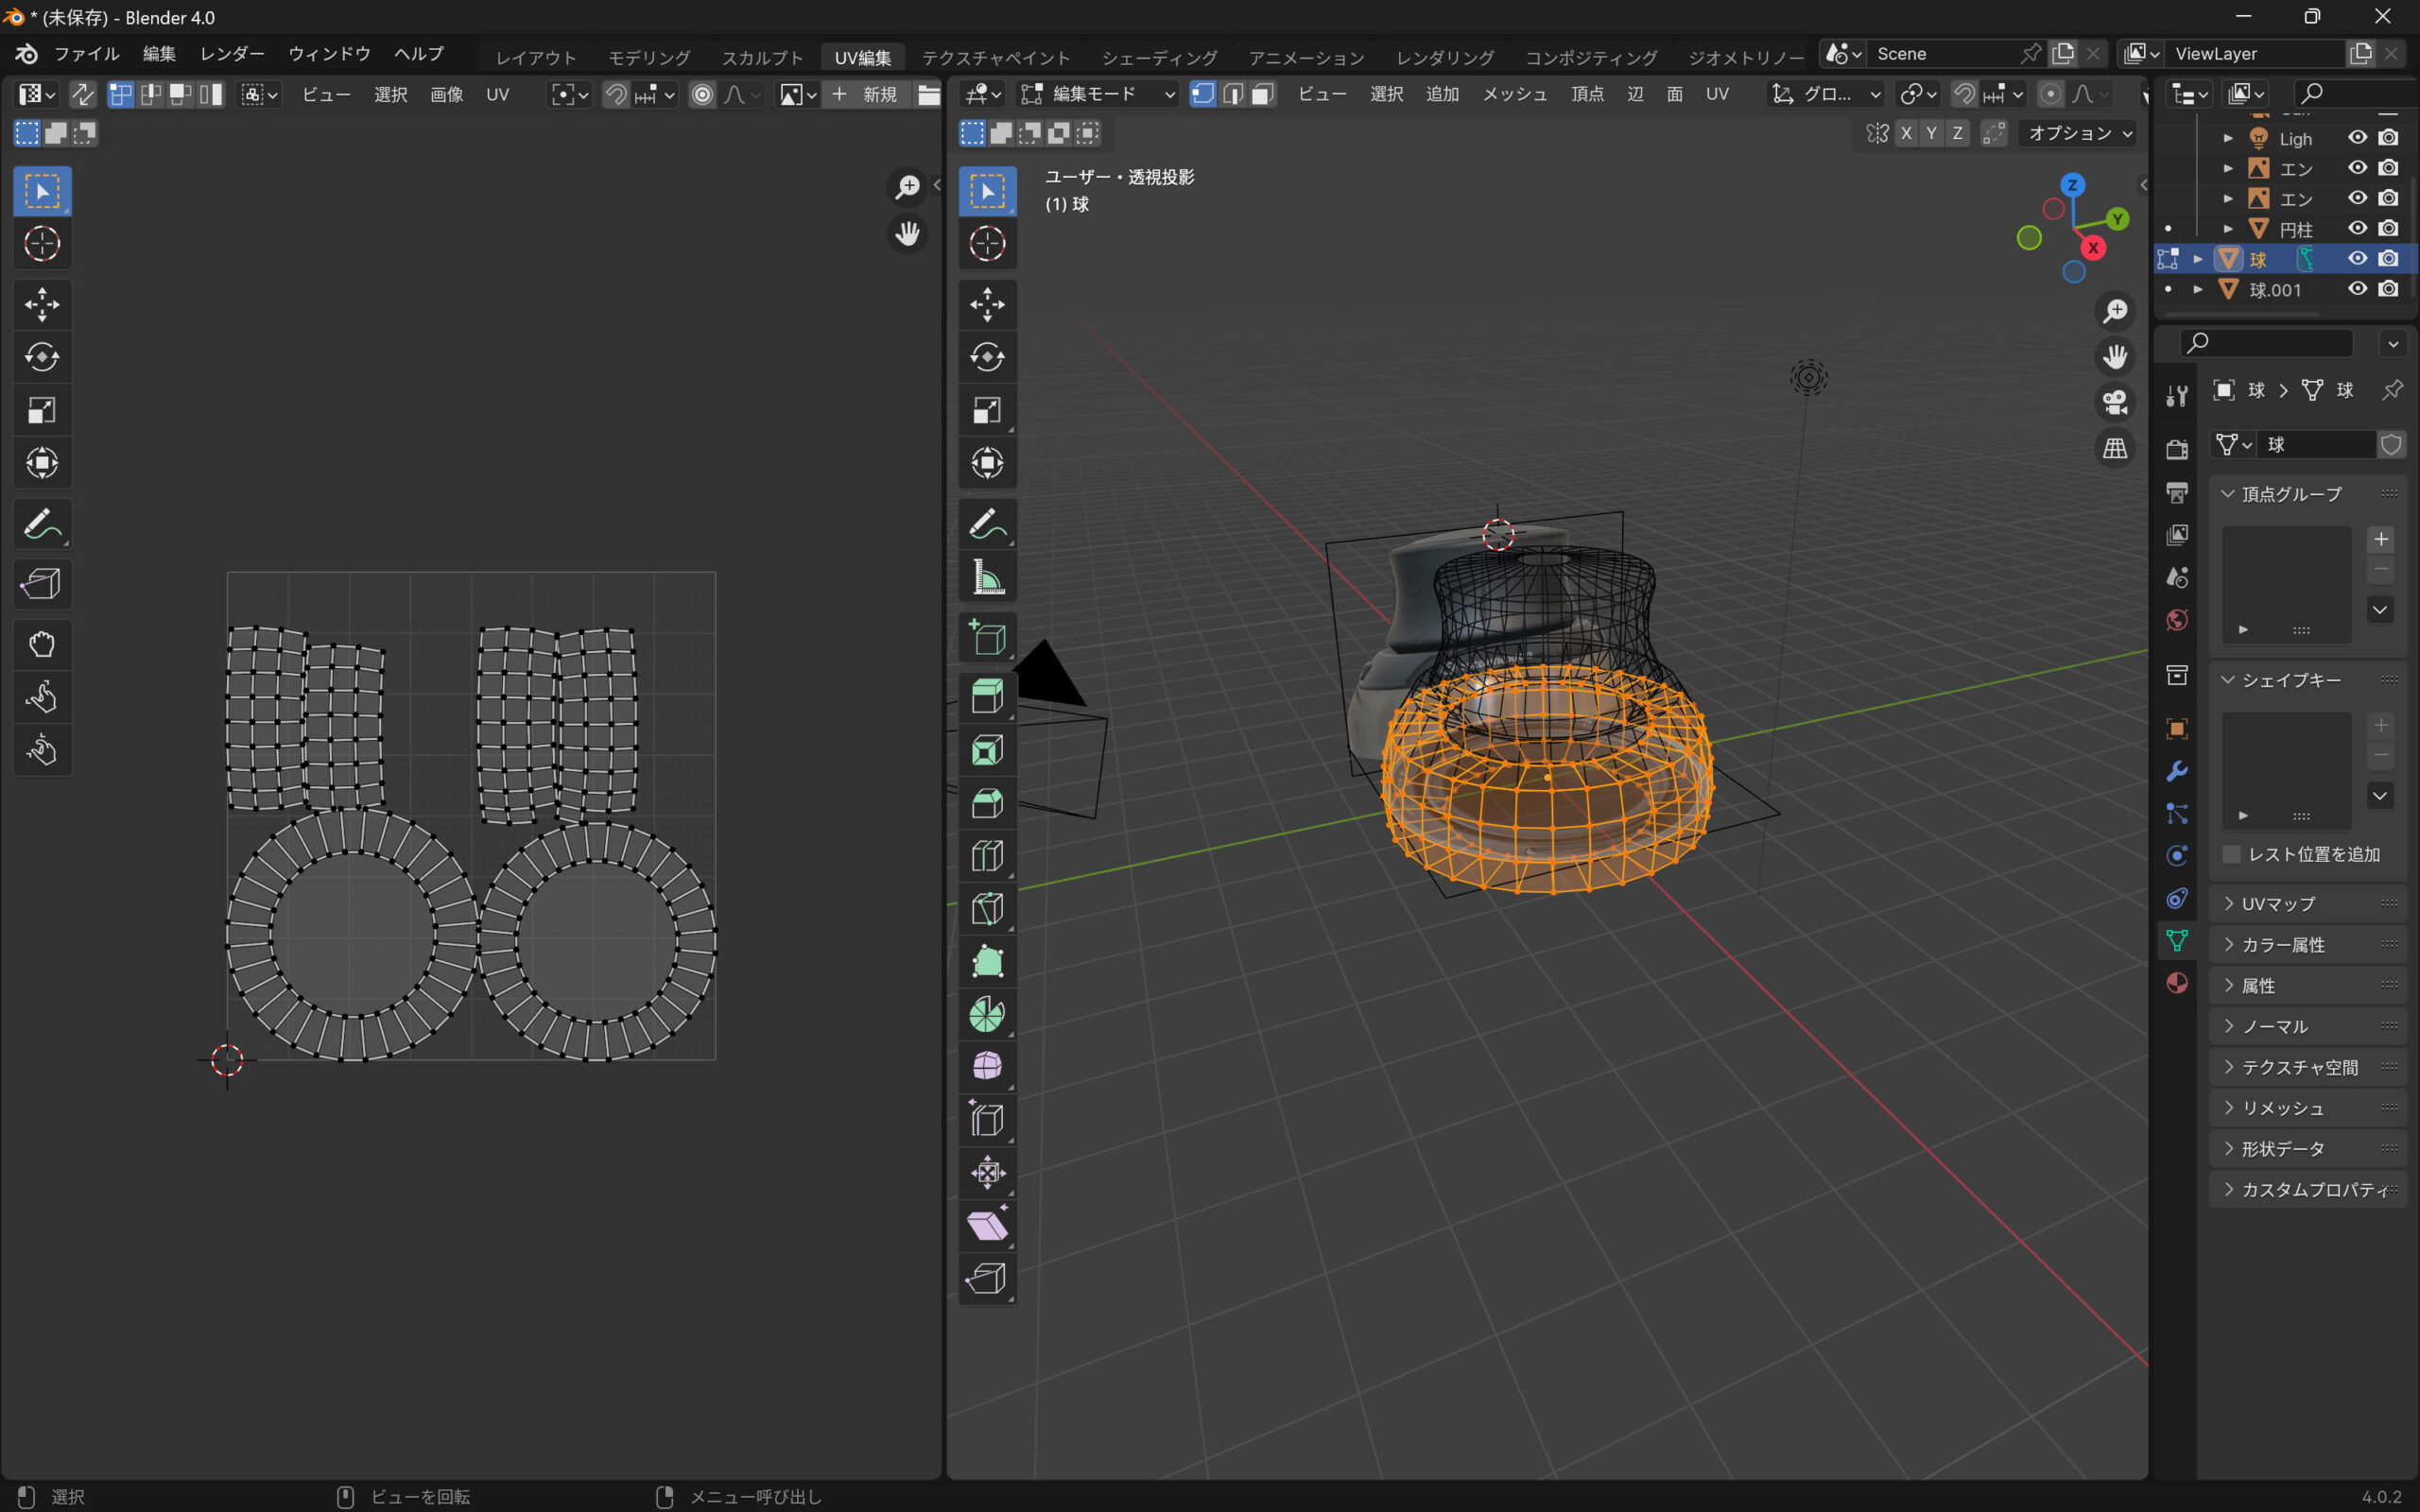Toggle camera view in 3D viewport
This screenshot has height=1512, width=2420.
click(x=2114, y=402)
